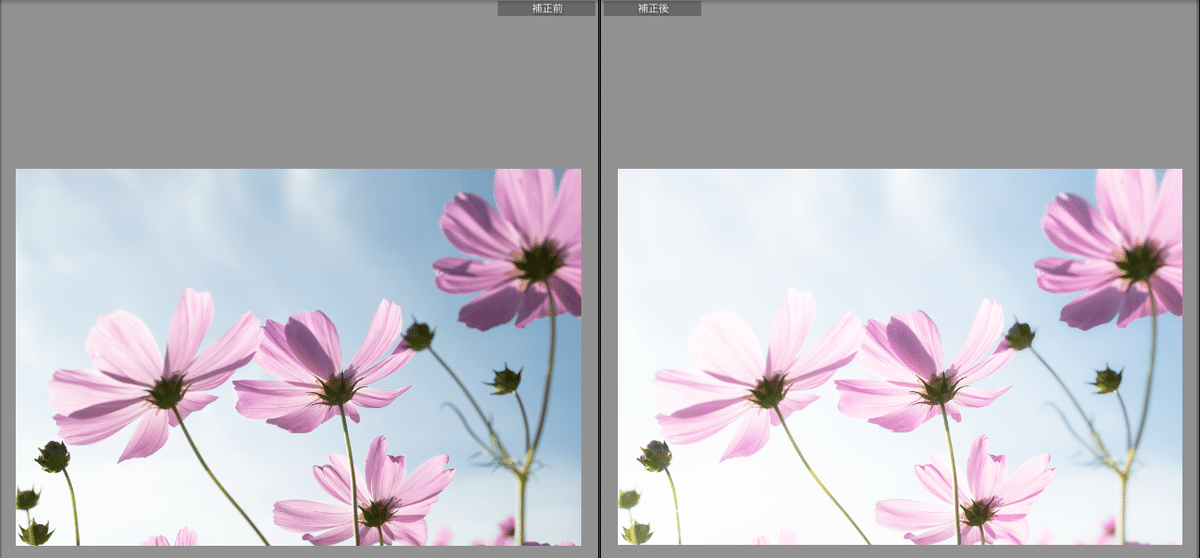The image size is (1200, 558).
Task: Click the middle flower's dark center in the after photo
Action: pyautogui.click(x=939, y=387)
